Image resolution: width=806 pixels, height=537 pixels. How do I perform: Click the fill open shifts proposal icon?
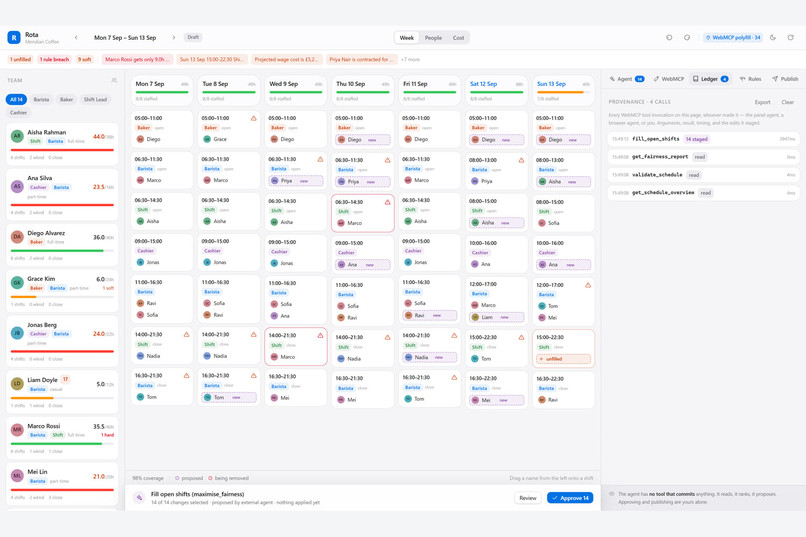click(139, 497)
